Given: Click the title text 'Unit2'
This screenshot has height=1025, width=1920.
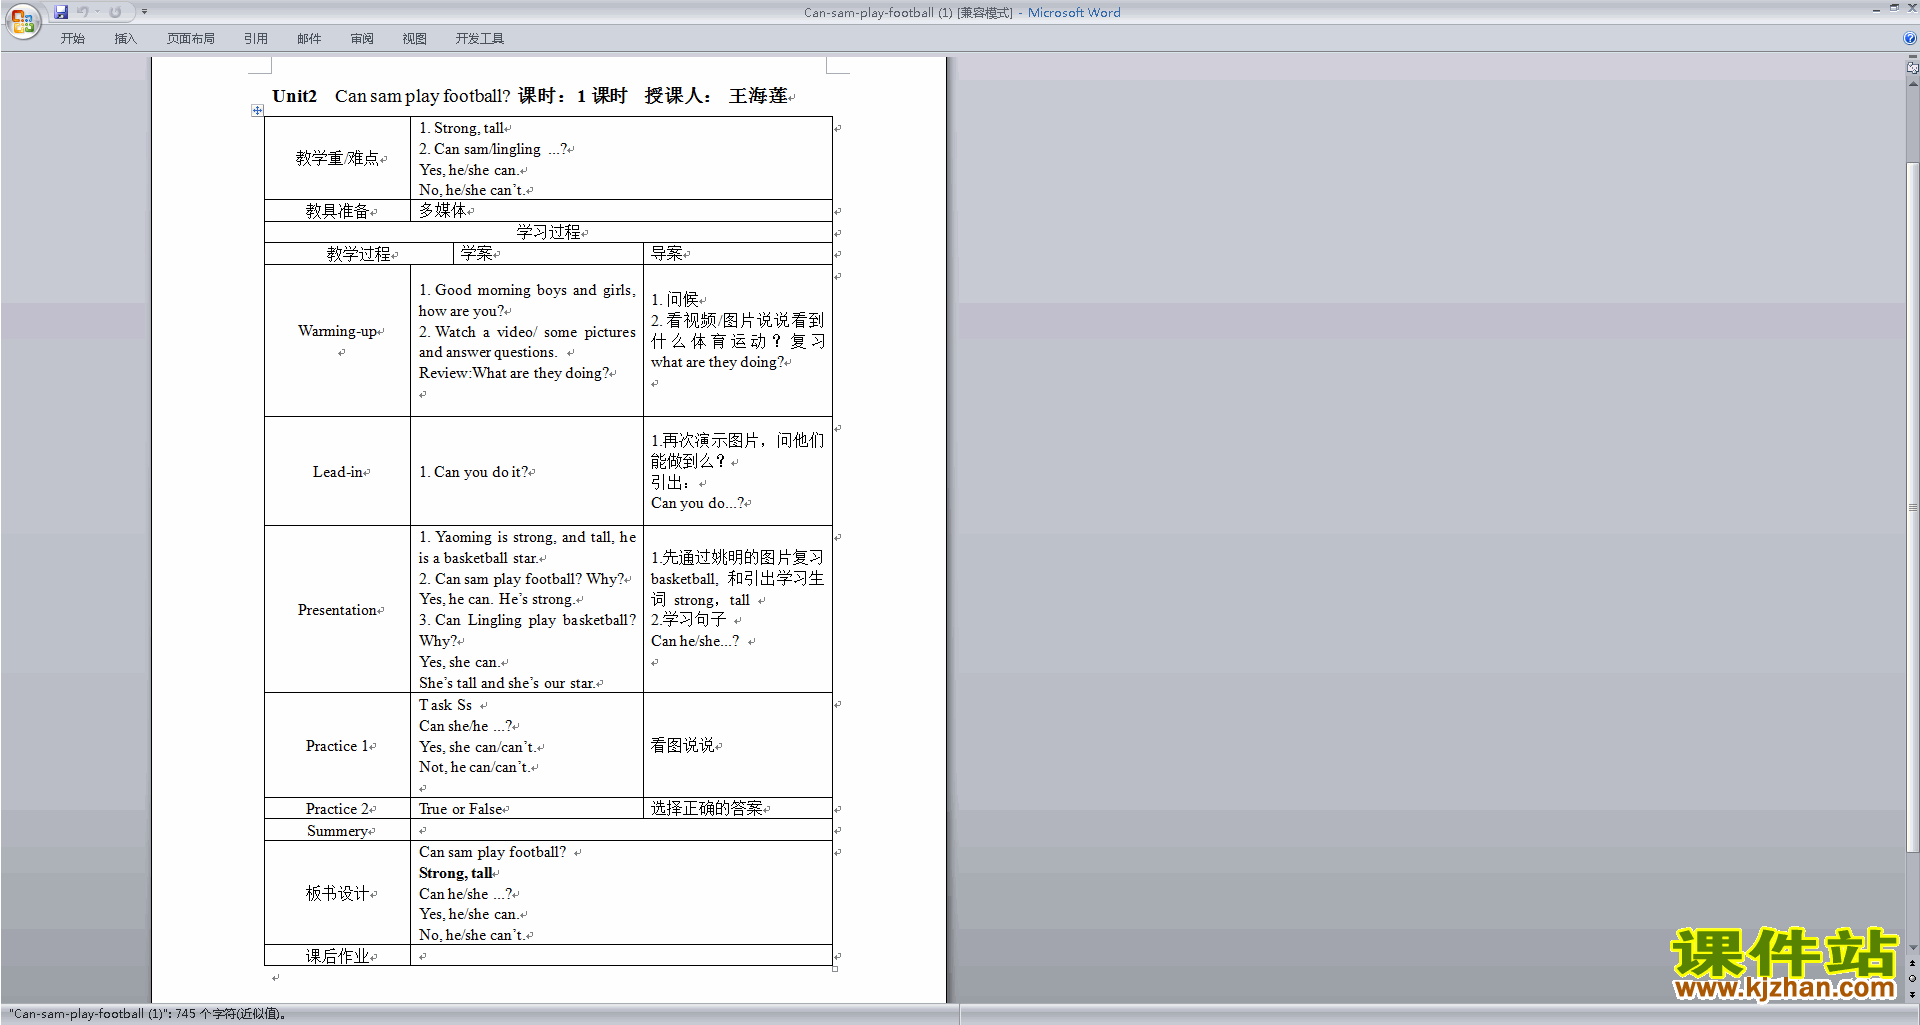Looking at the screenshot, I should [x=294, y=96].
